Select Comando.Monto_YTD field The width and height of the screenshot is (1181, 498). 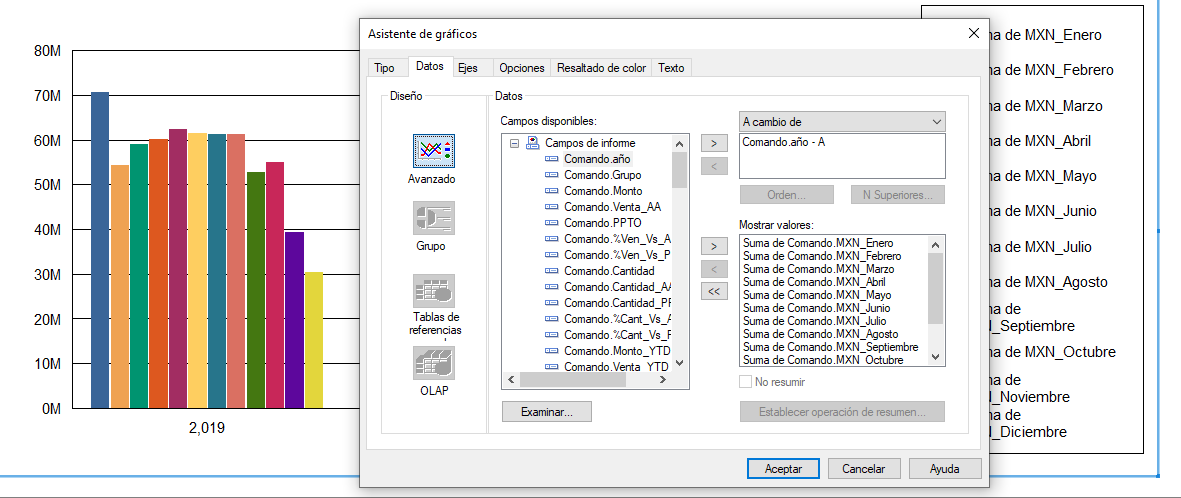click(616, 350)
